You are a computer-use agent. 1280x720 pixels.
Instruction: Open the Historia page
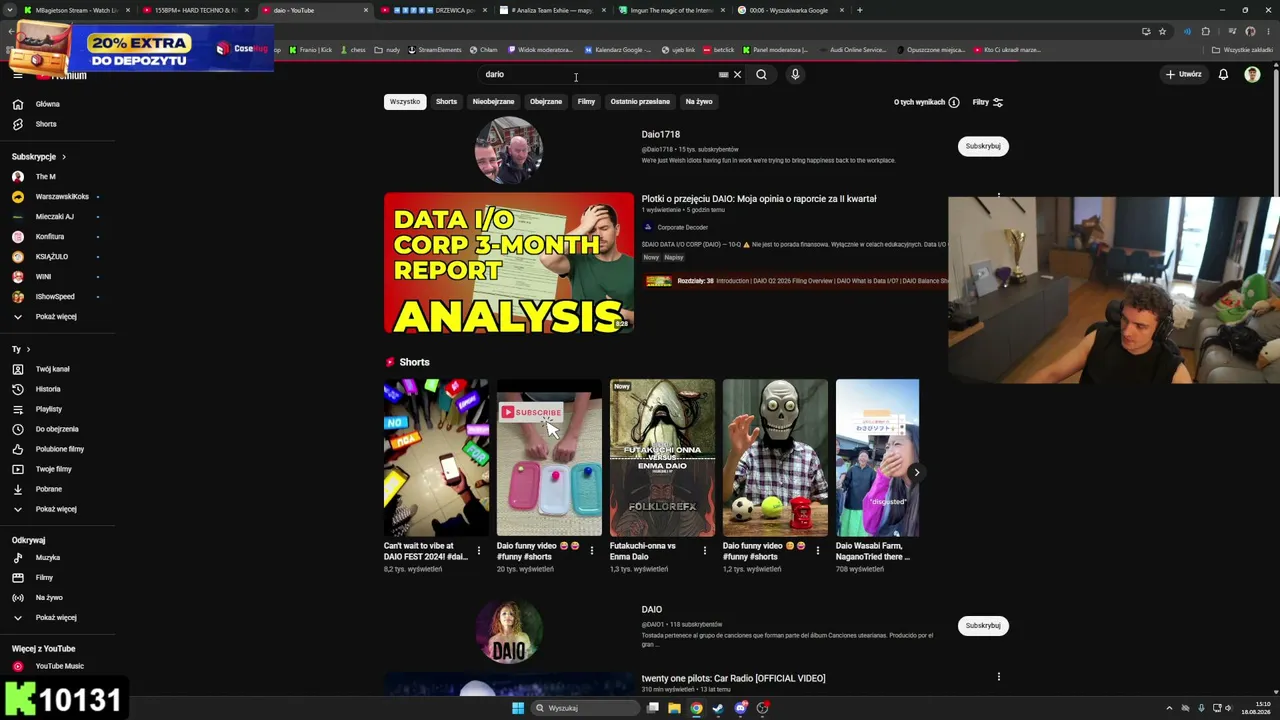tap(48, 389)
